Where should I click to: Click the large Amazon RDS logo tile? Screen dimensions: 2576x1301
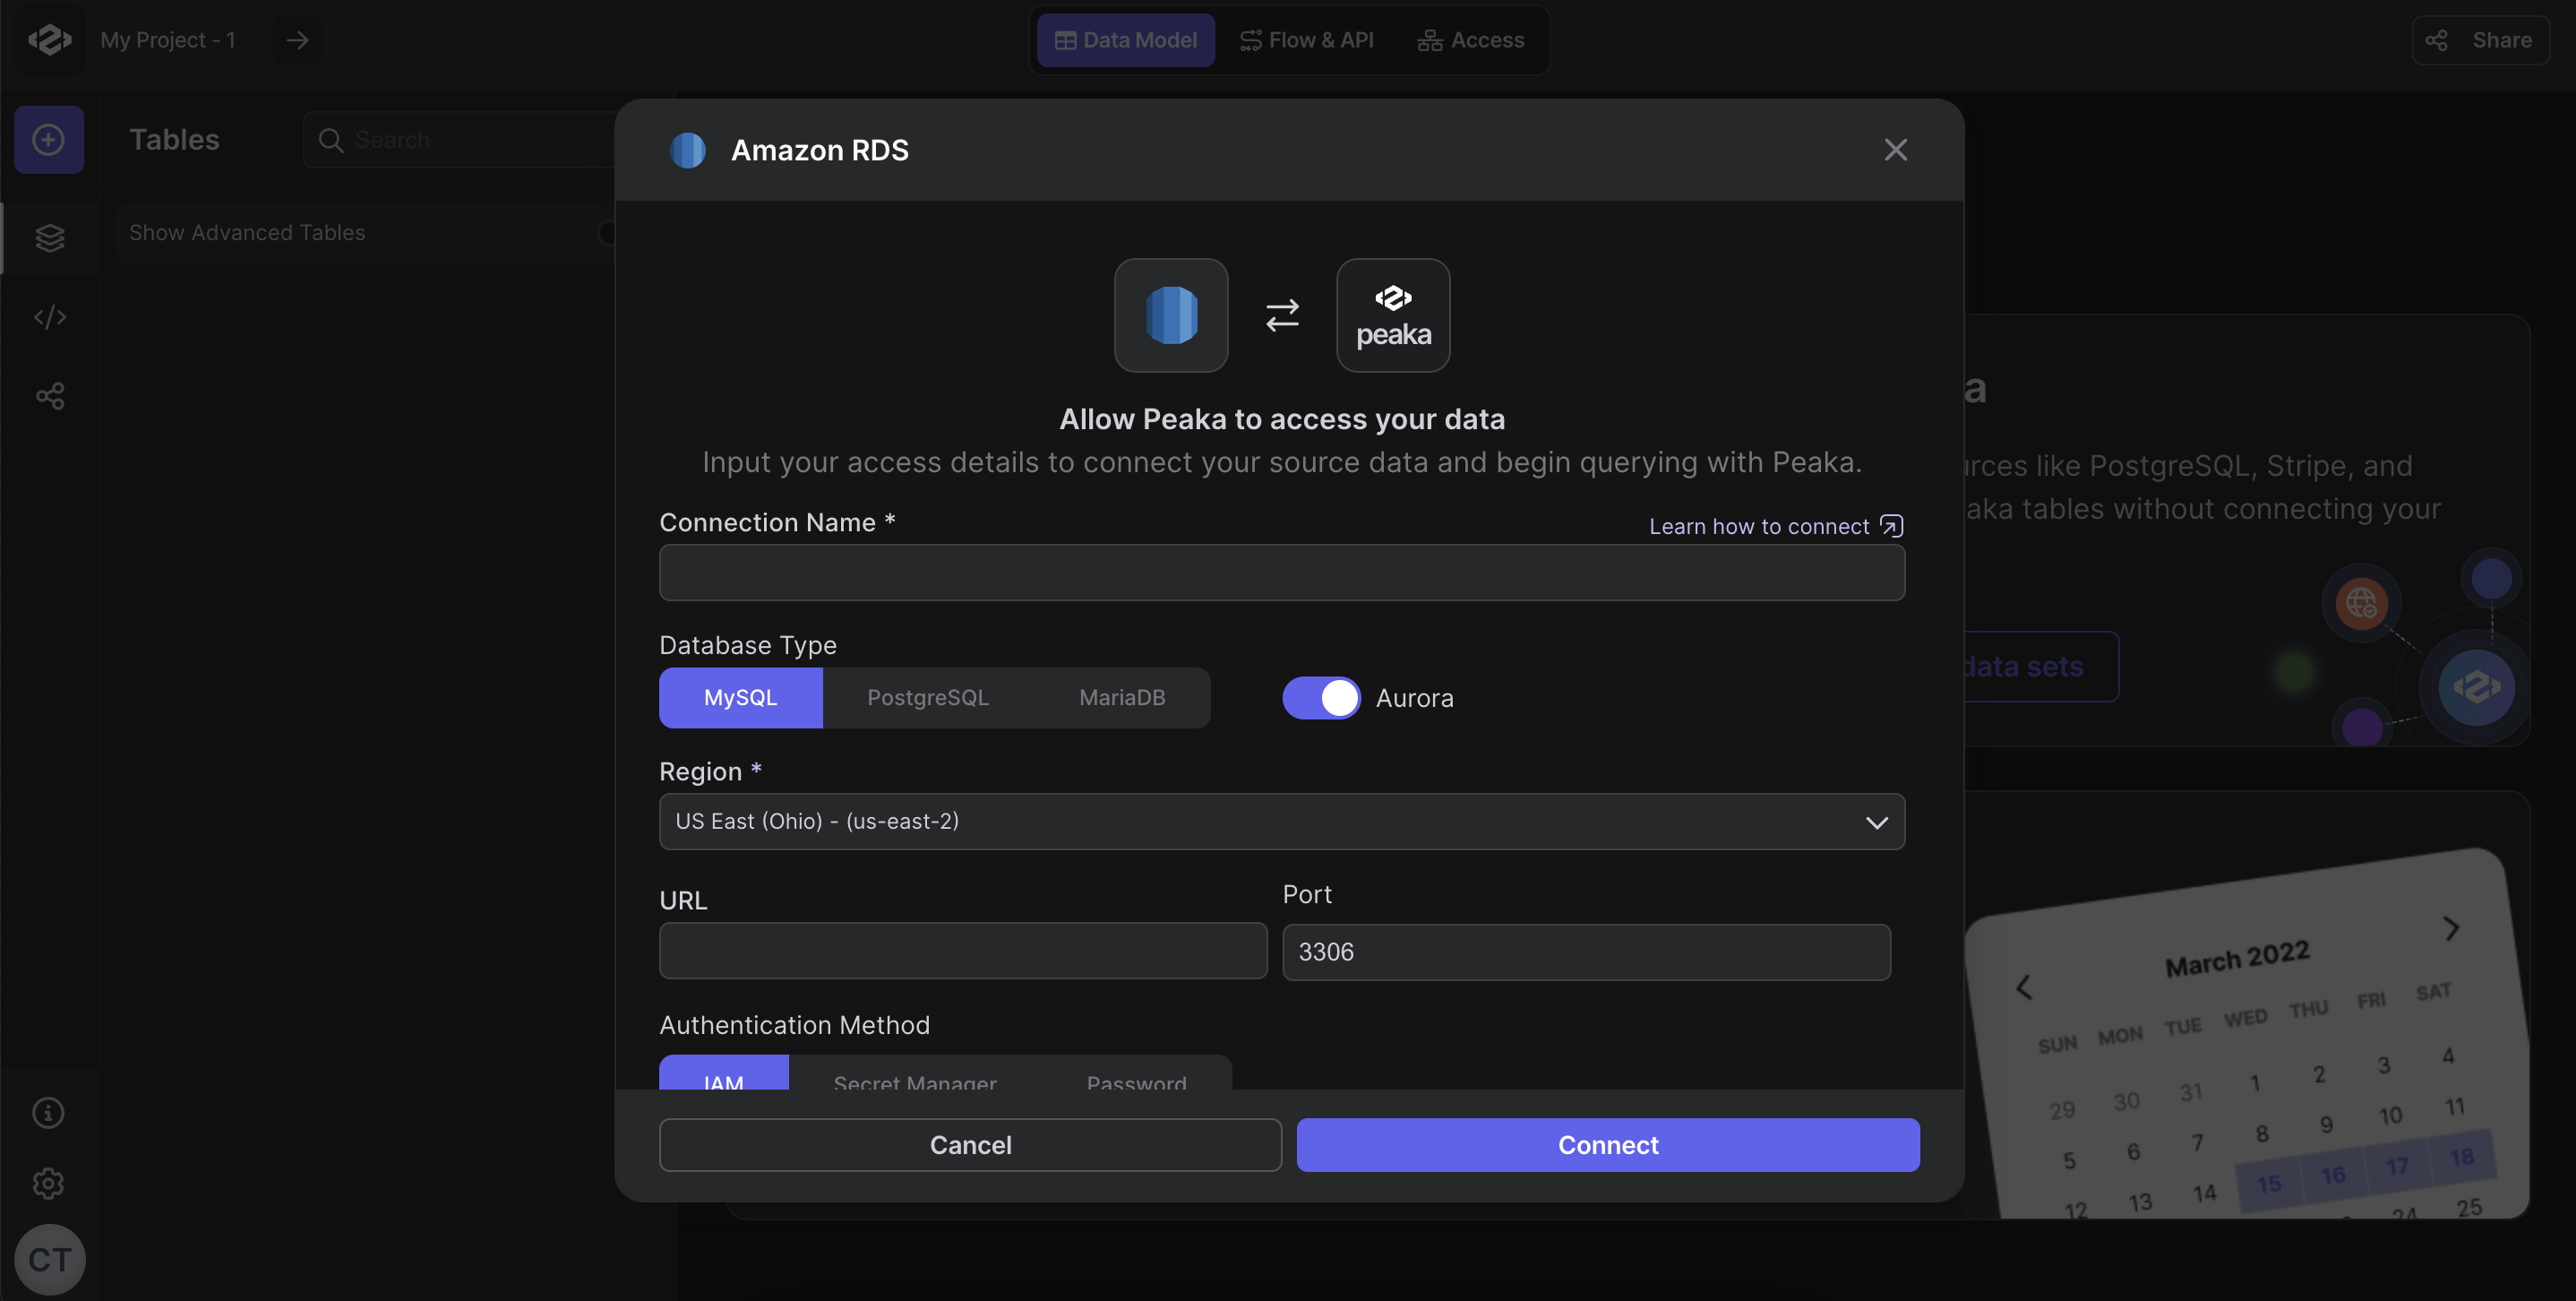(x=1171, y=316)
